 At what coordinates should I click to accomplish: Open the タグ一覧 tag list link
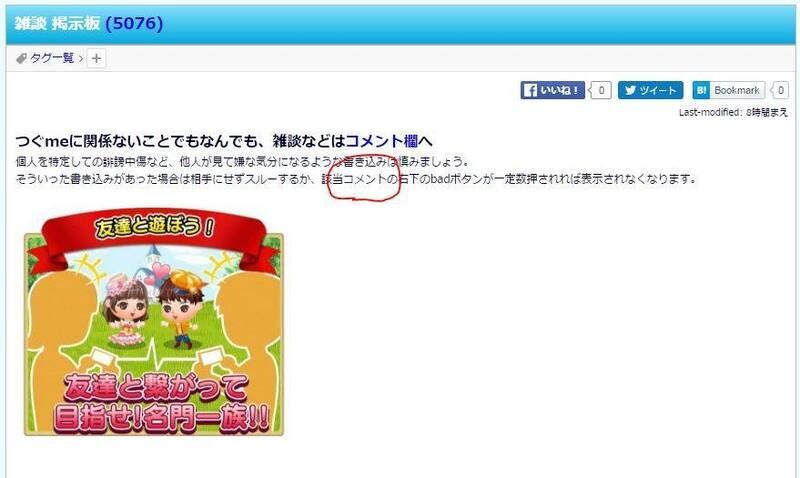click(x=52, y=58)
